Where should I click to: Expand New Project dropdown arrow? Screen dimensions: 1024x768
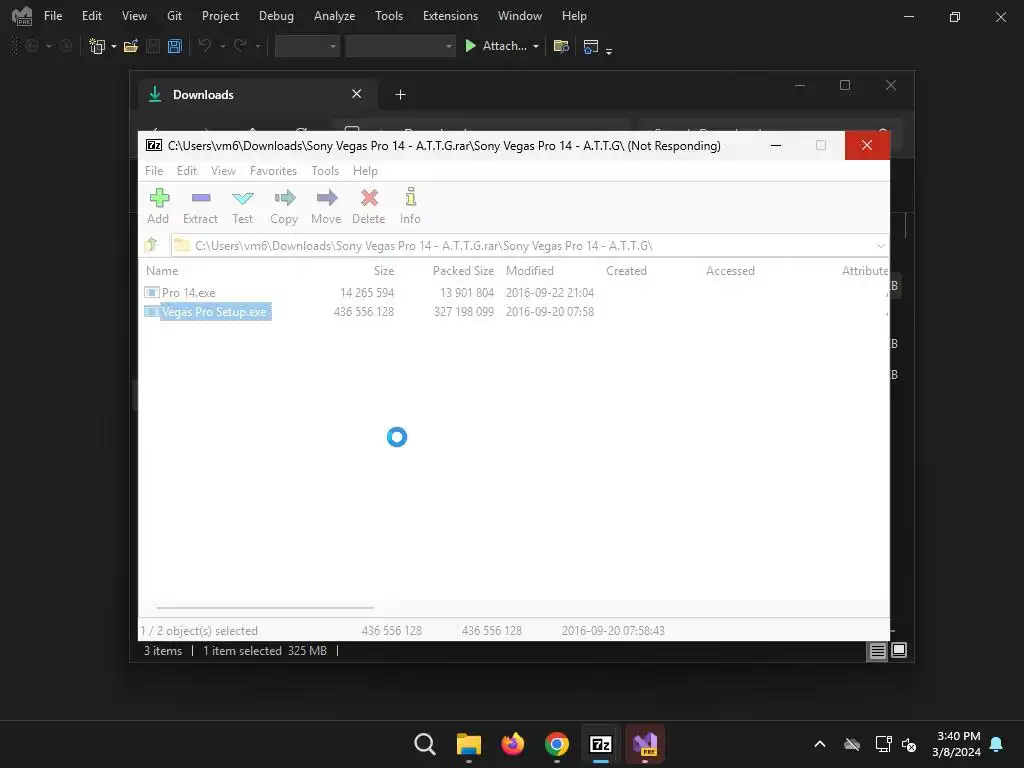(114, 46)
